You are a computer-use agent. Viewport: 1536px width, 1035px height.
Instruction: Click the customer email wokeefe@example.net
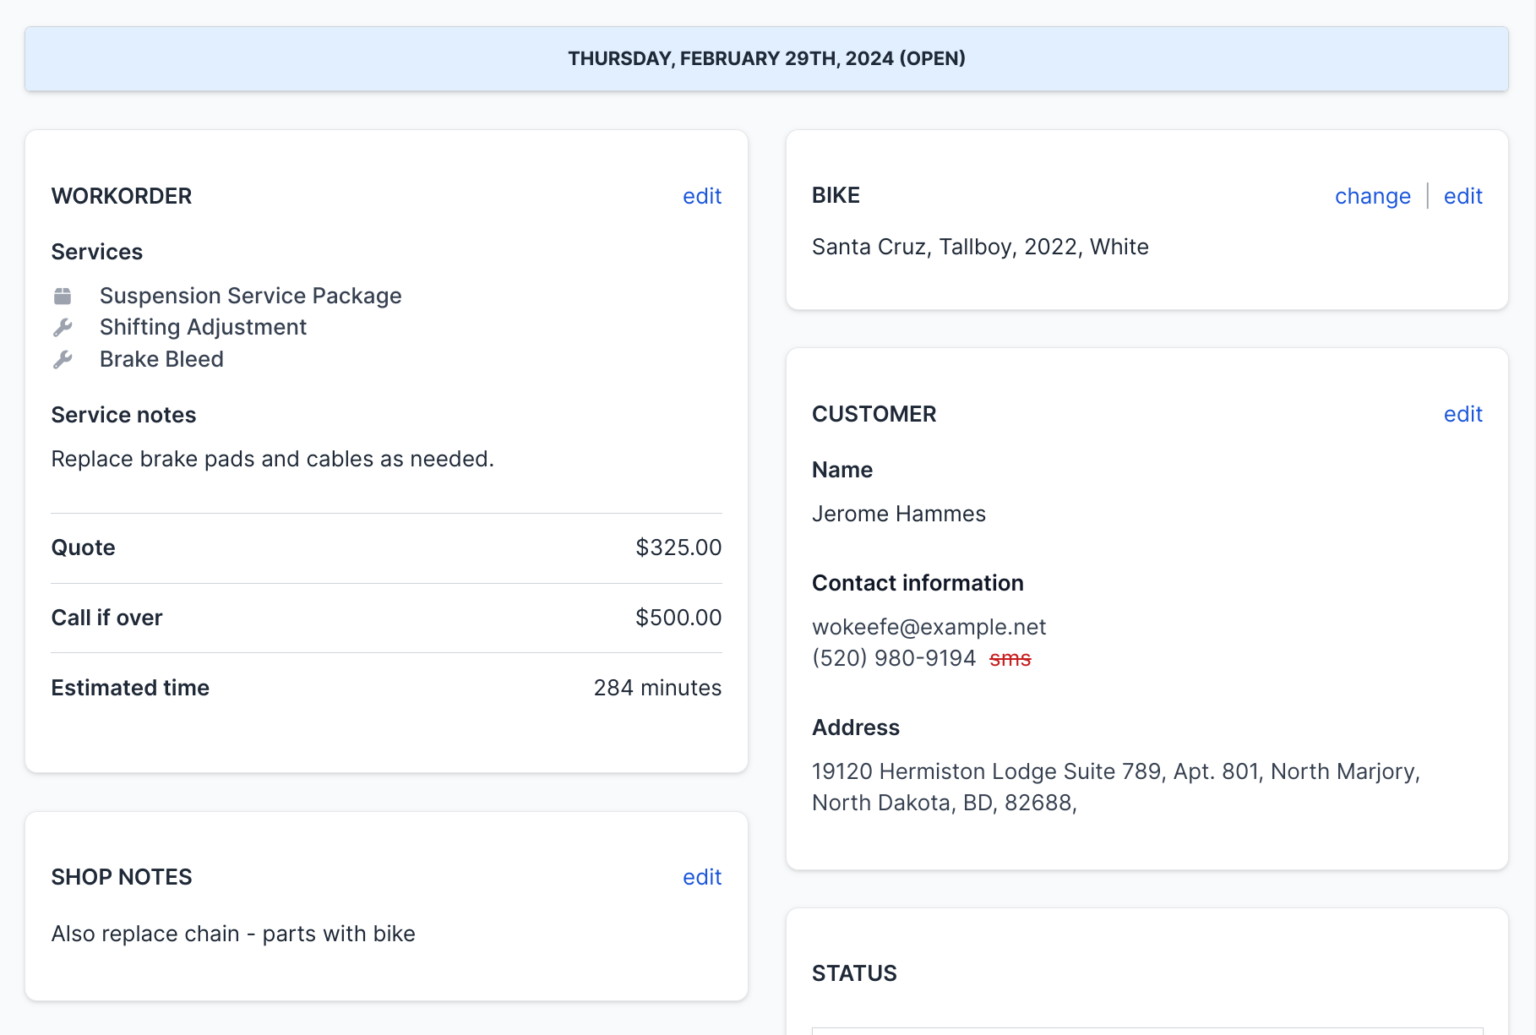929,627
